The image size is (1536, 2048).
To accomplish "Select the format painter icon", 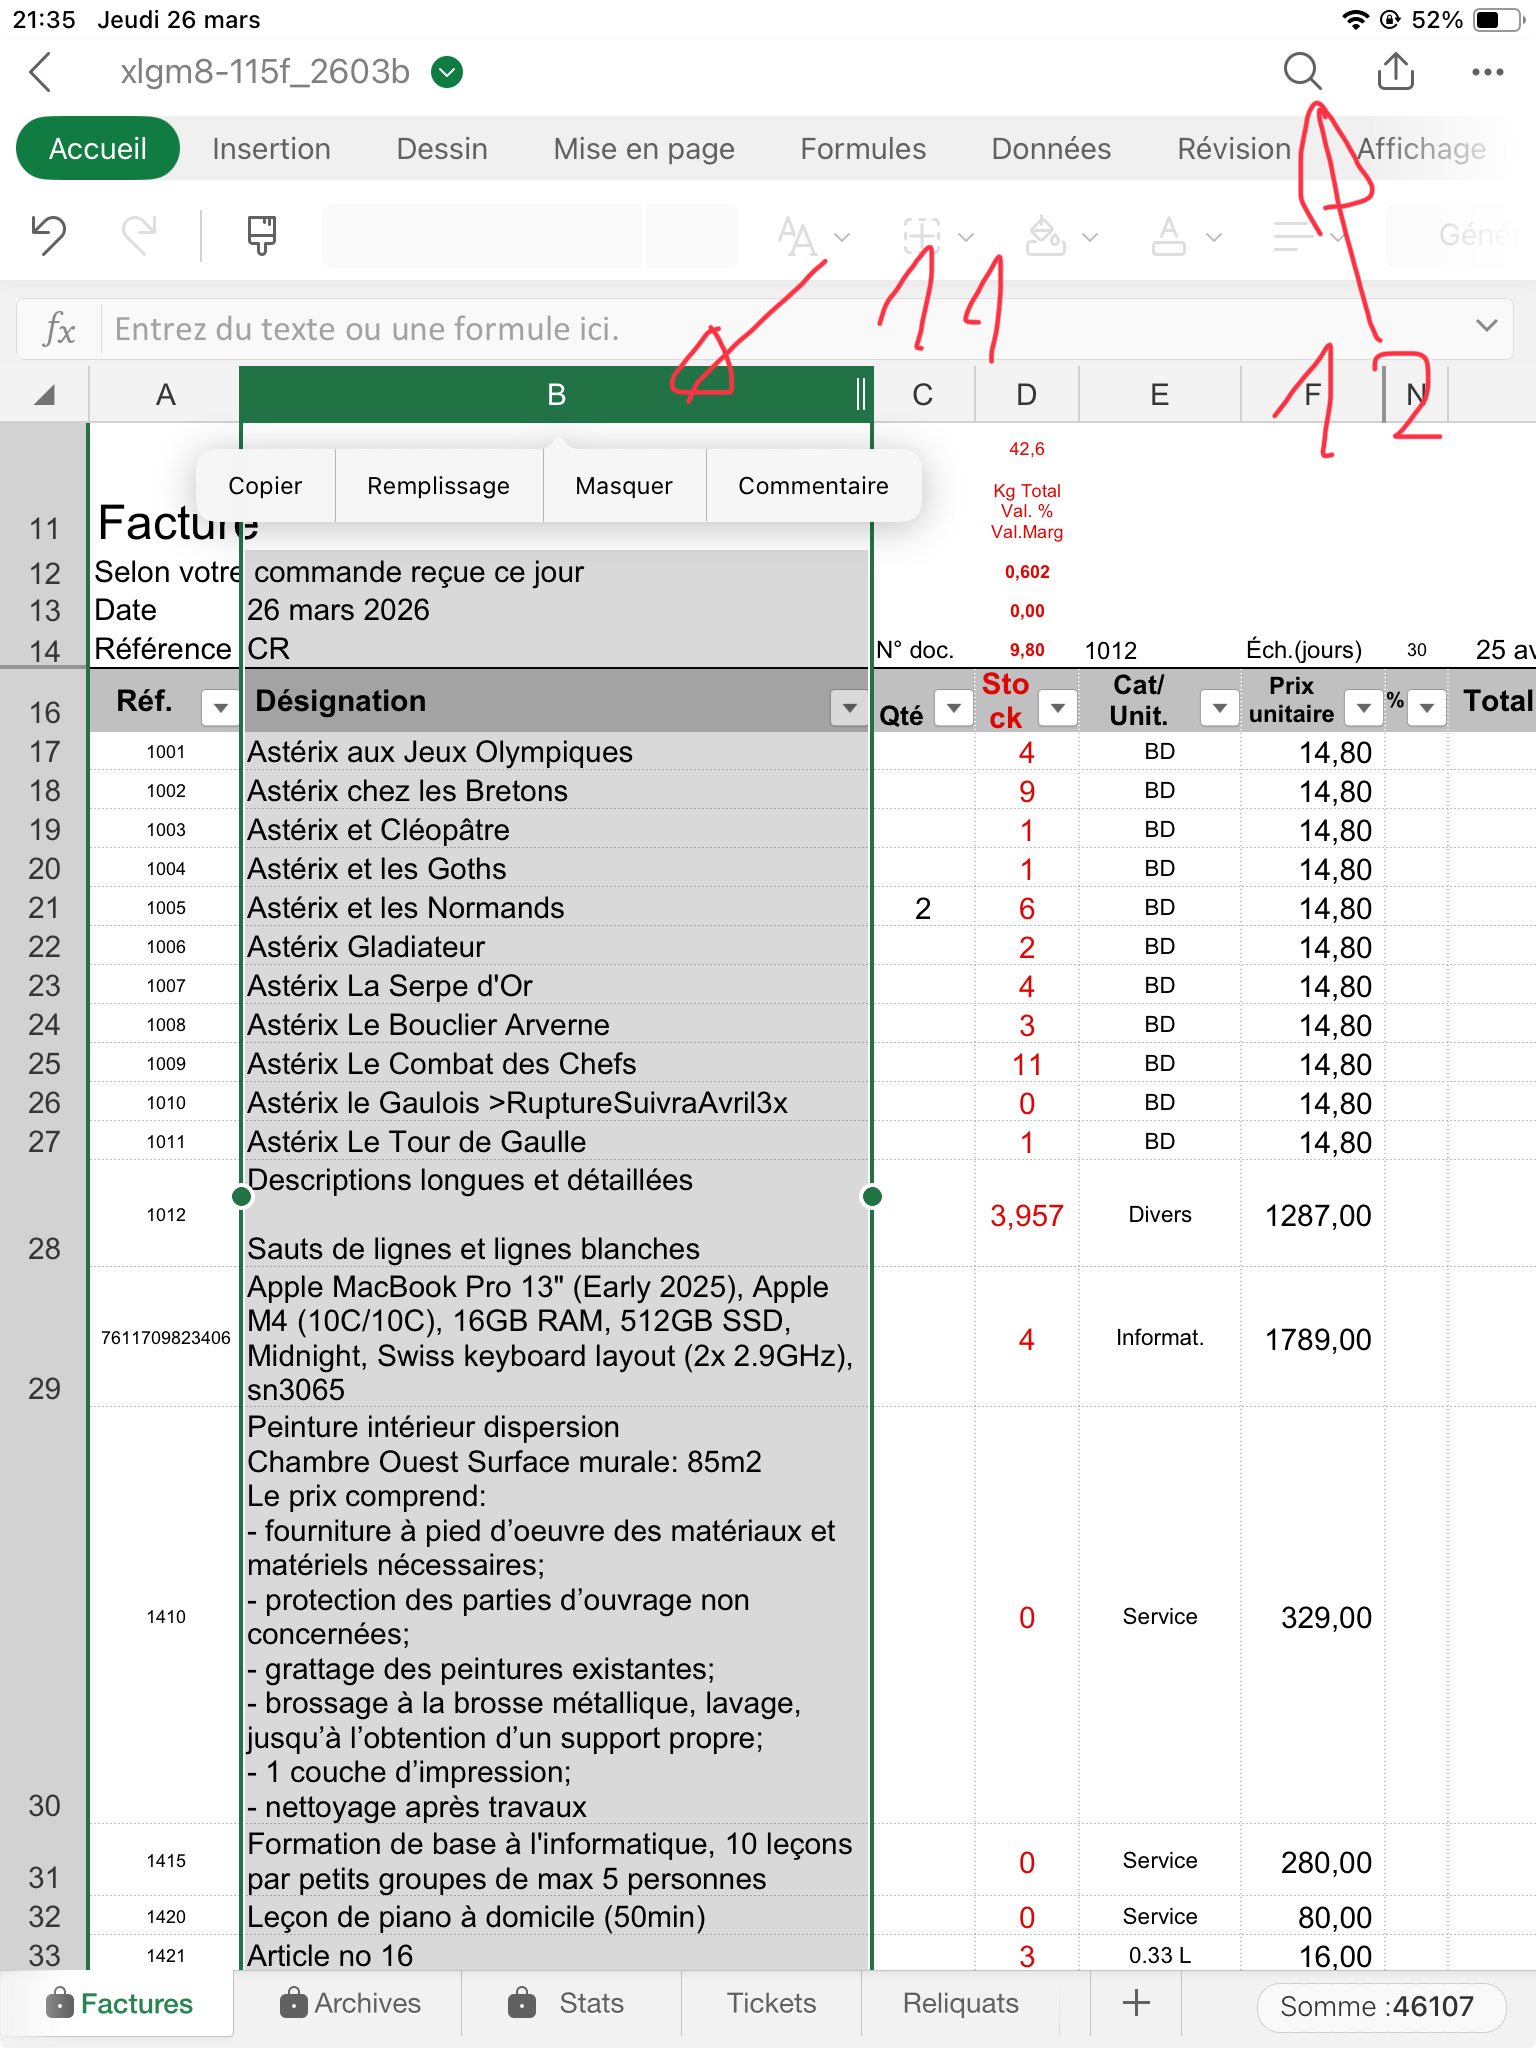I will coord(261,236).
